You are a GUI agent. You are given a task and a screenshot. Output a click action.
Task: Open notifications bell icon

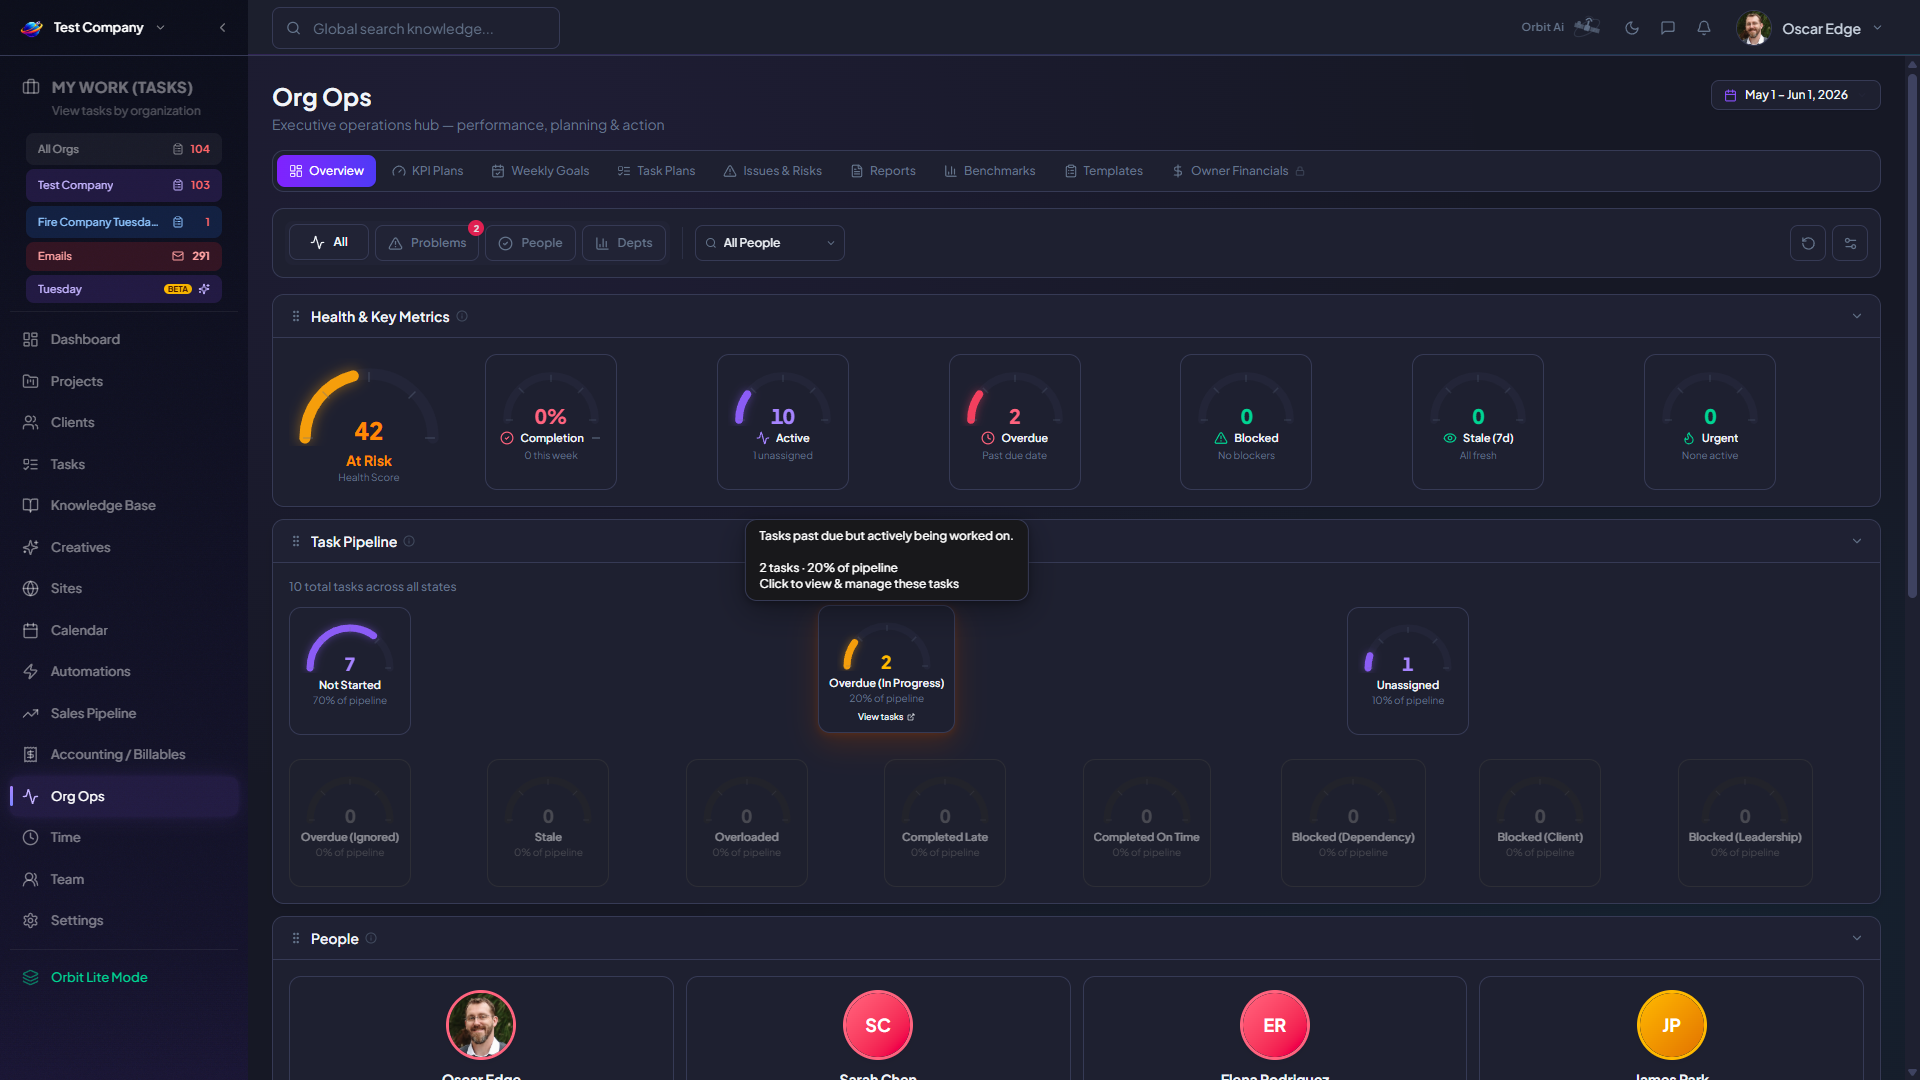click(1704, 28)
